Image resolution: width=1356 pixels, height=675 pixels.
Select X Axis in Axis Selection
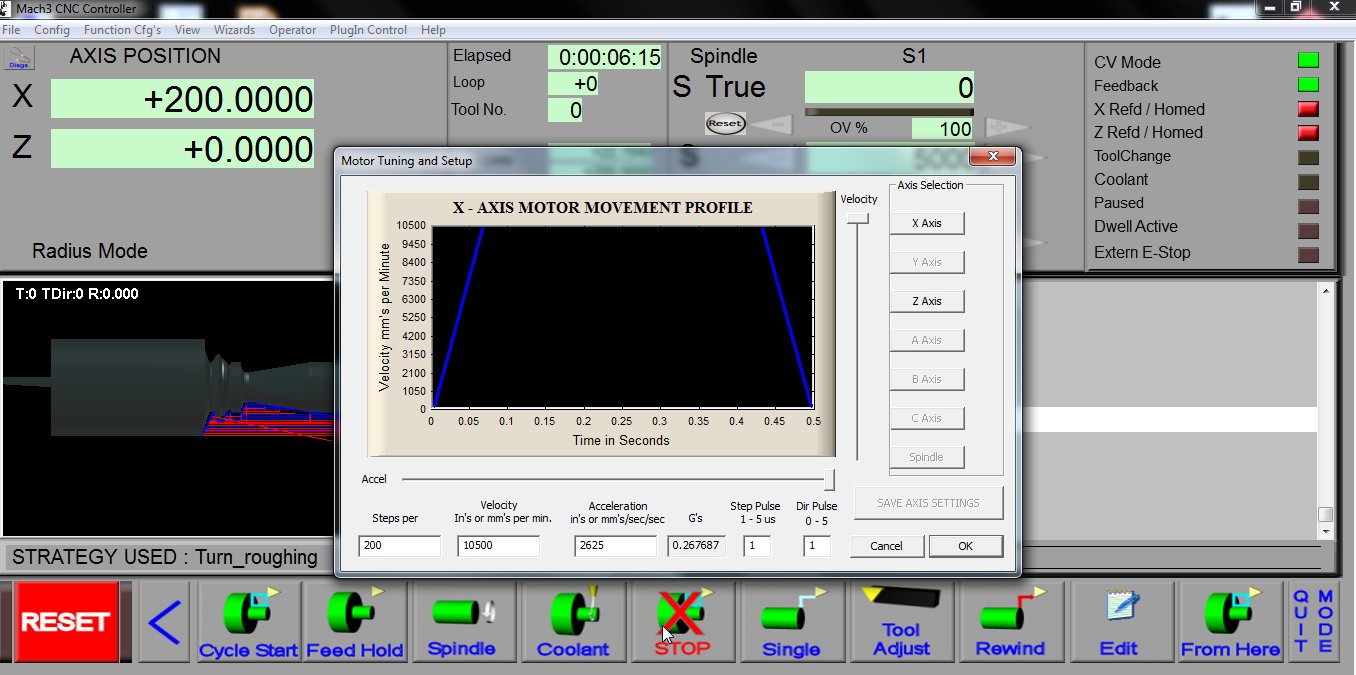point(927,223)
